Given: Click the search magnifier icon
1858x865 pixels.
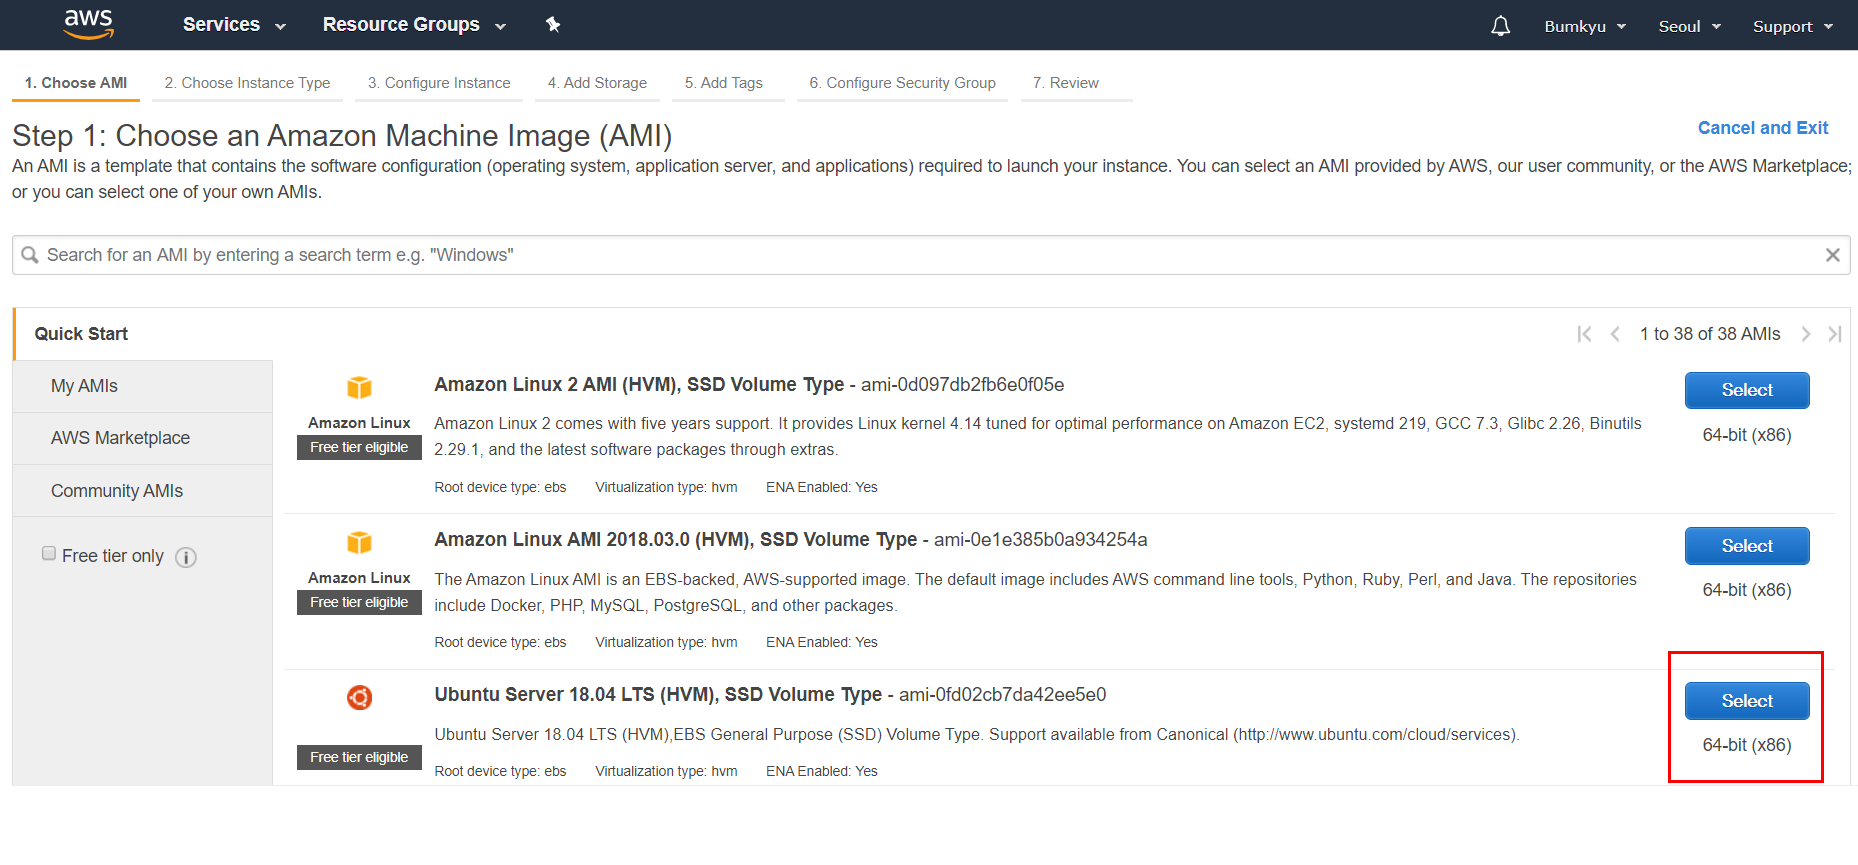Looking at the screenshot, I should 30,255.
